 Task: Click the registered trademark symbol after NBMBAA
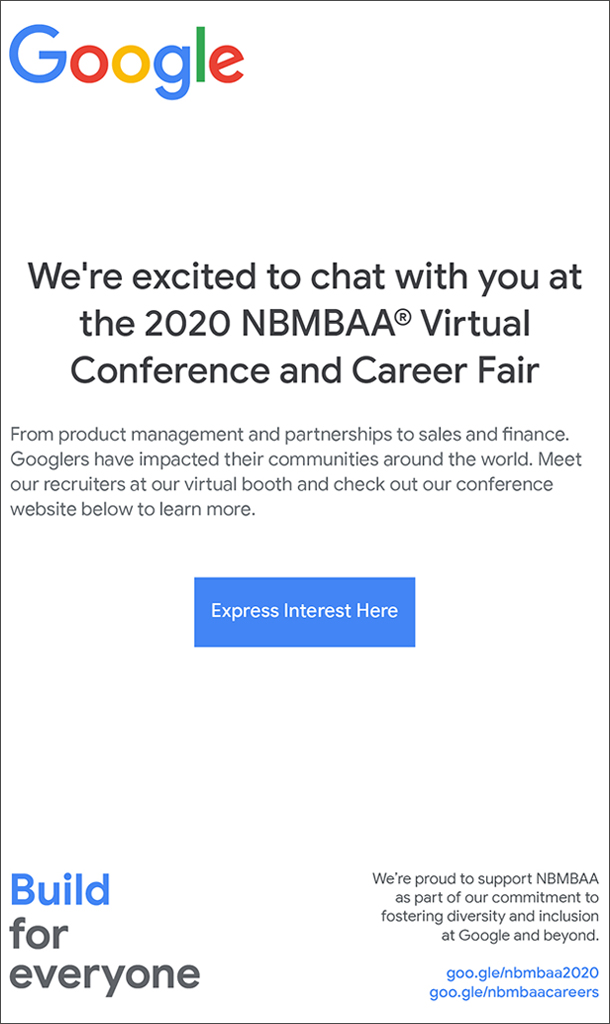click(404, 316)
